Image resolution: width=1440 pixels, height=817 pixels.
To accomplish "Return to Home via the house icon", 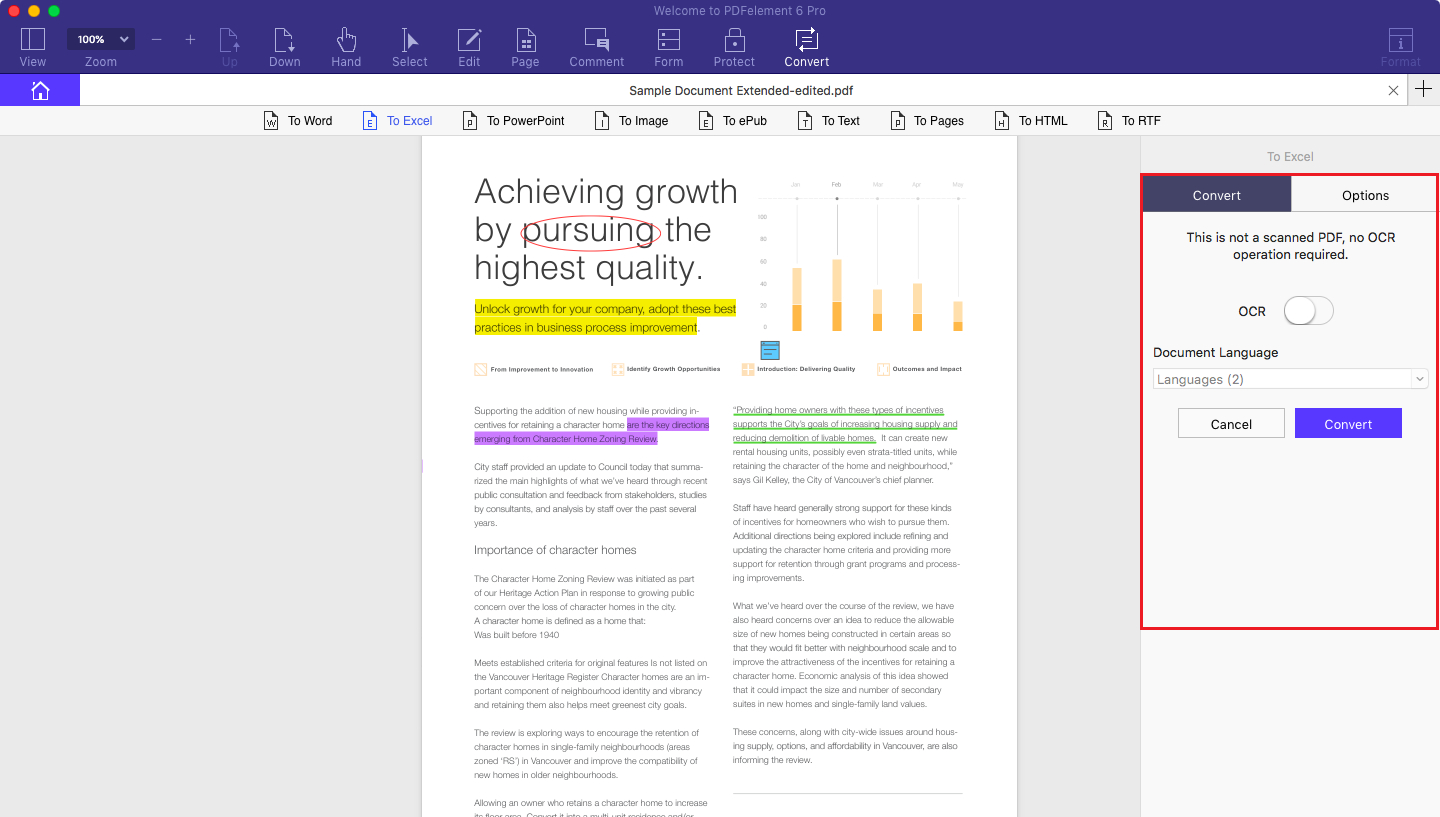I will (39, 90).
